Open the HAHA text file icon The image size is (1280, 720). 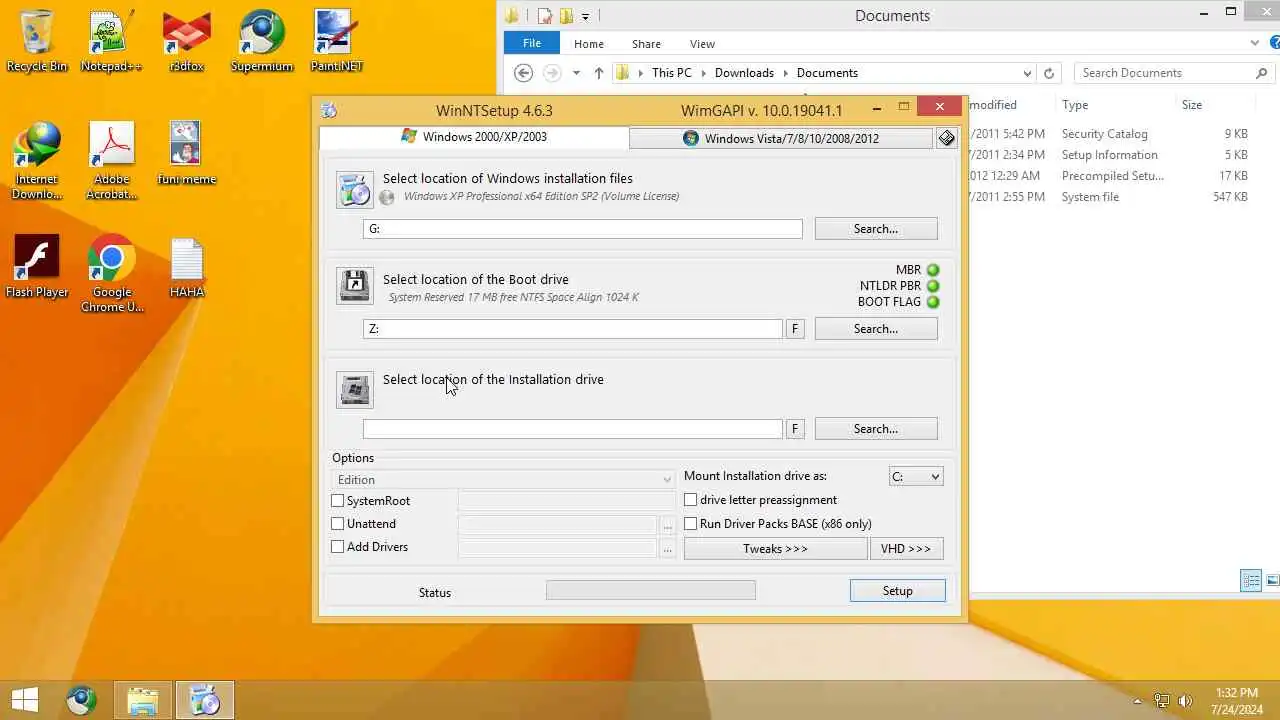coord(187,267)
